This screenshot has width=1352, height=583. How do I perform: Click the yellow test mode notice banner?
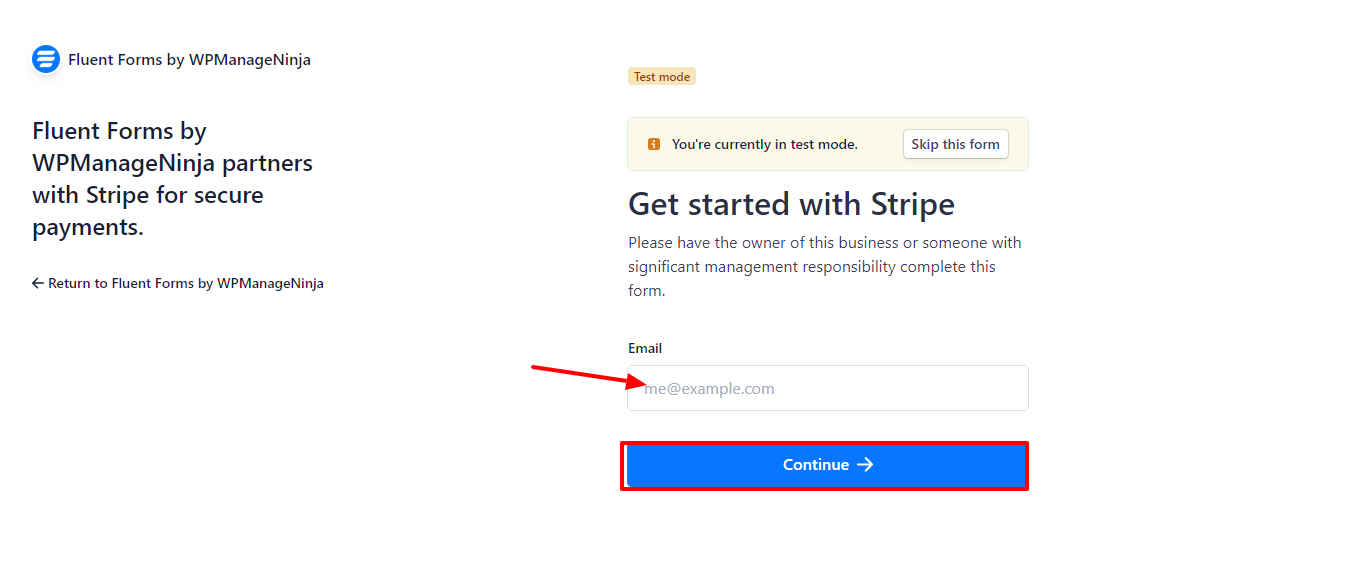coord(828,144)
